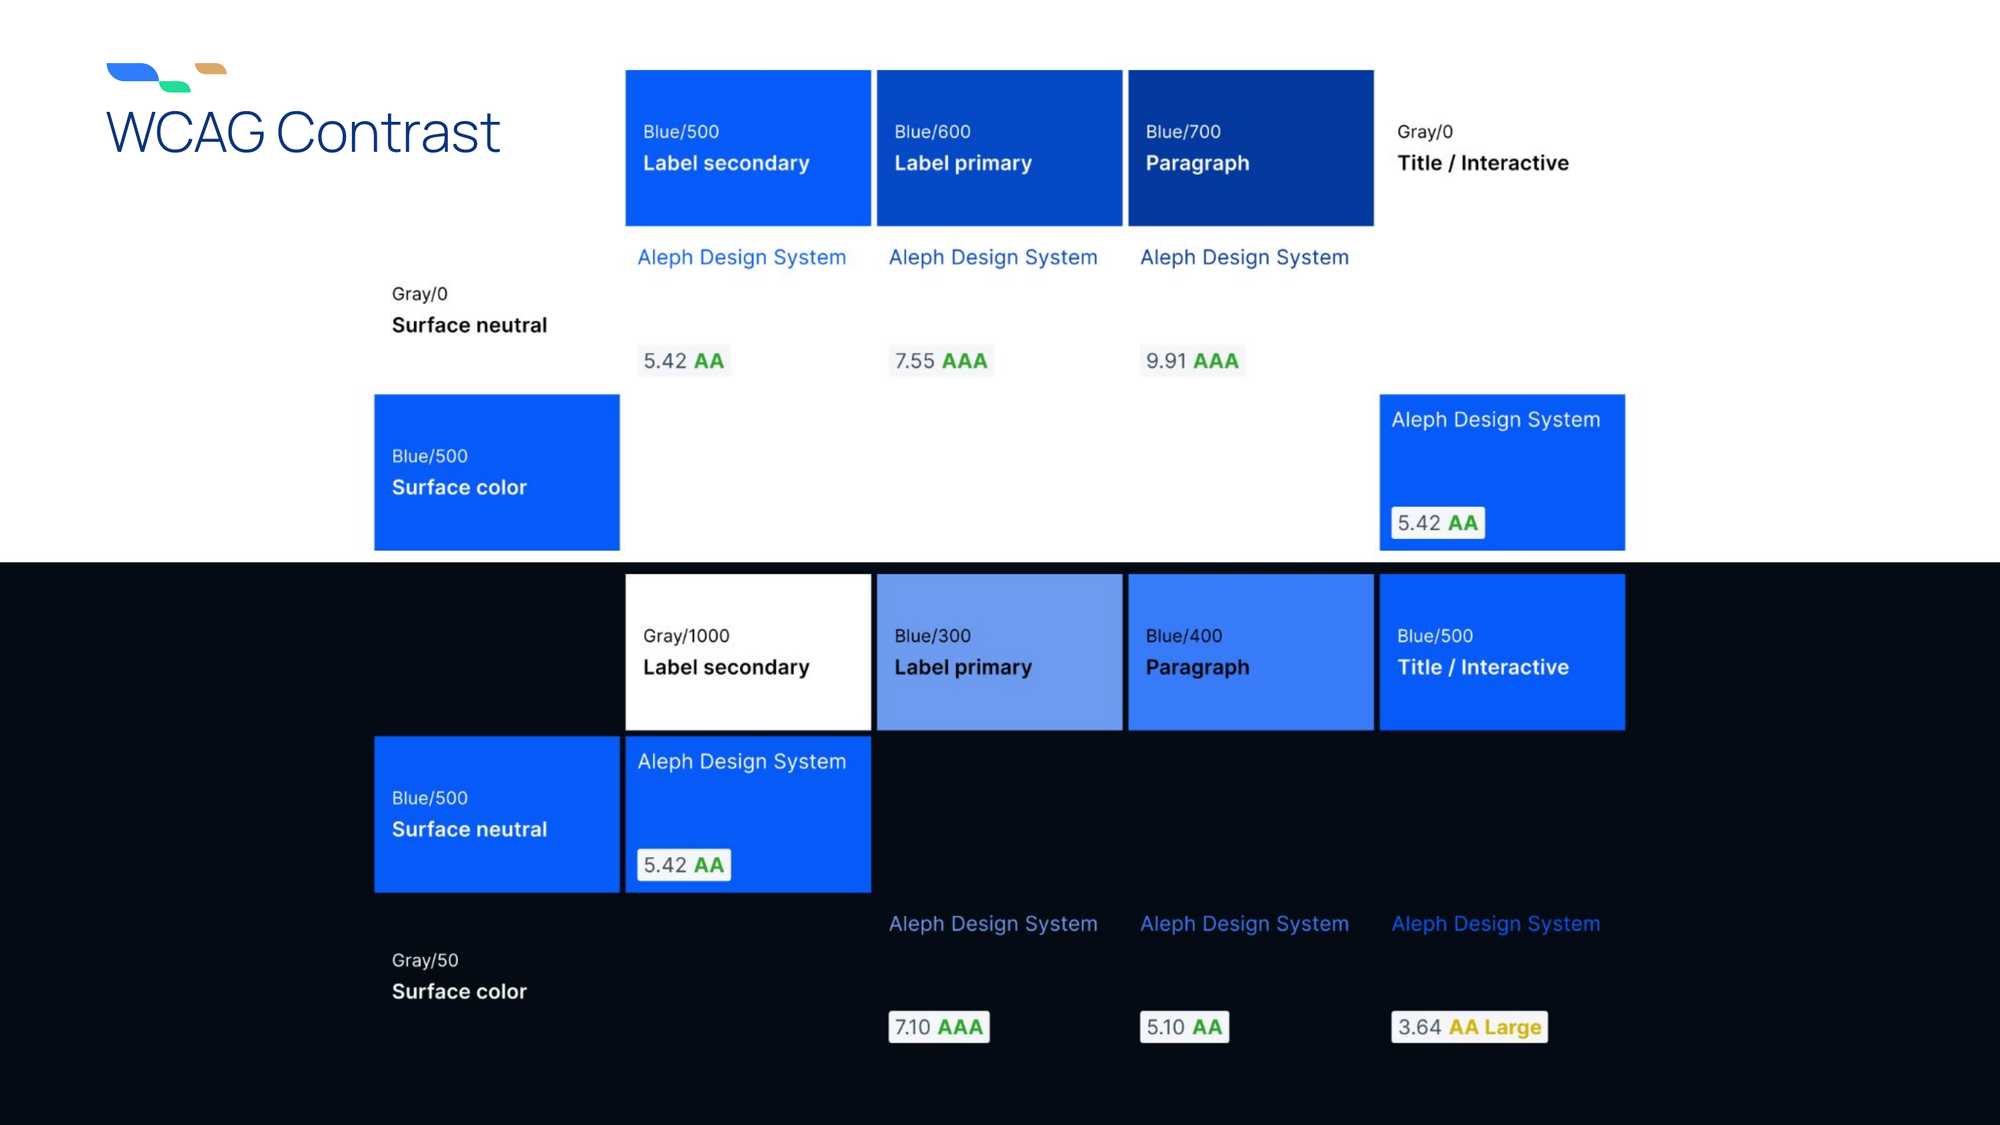Click the Blue/500 Surface color swatch

[496, 472]
